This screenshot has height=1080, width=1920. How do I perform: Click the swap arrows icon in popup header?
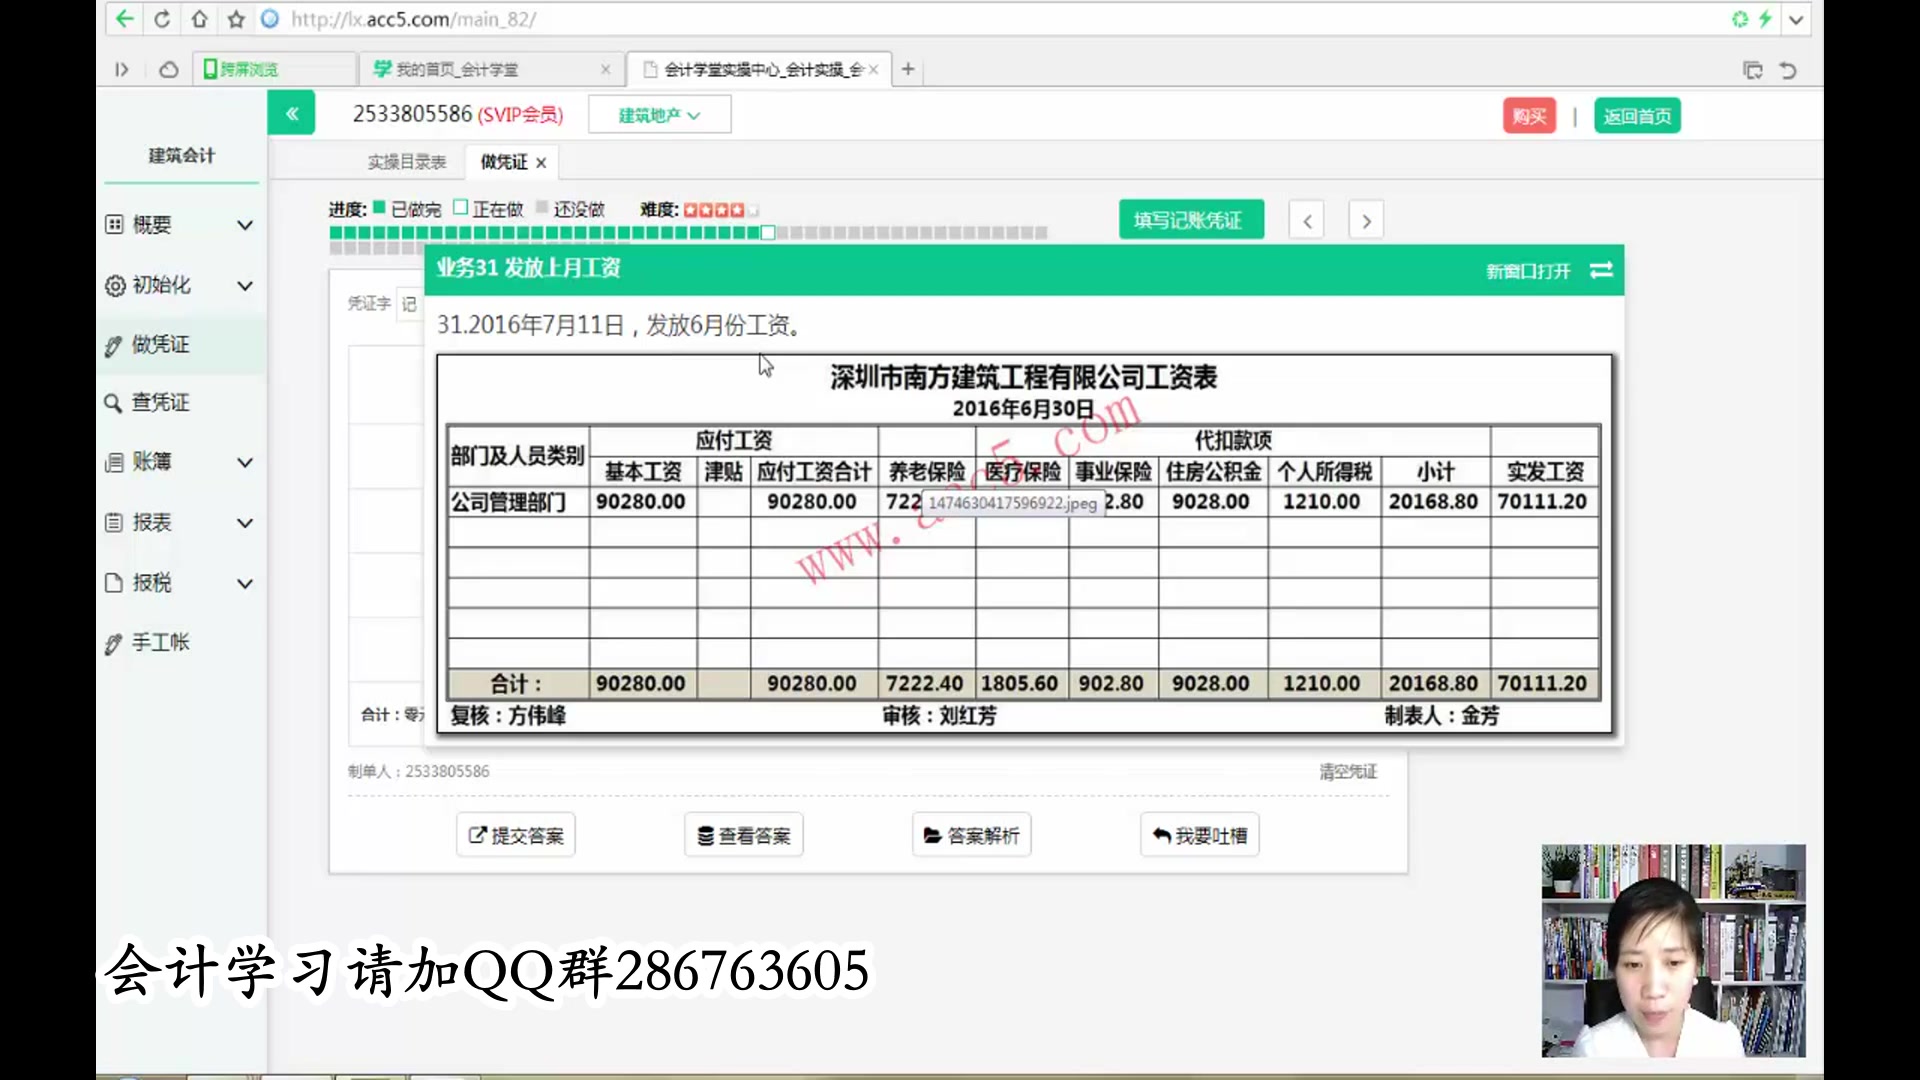1601,270
